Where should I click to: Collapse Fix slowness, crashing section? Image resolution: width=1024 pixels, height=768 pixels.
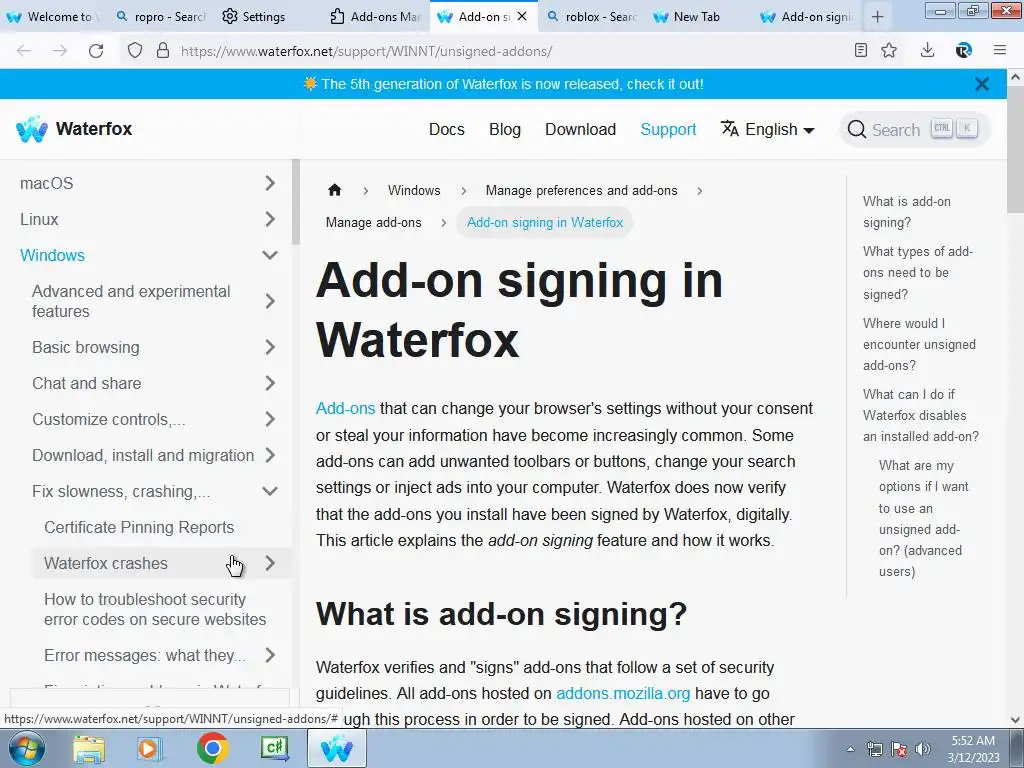tap(270, 491)
